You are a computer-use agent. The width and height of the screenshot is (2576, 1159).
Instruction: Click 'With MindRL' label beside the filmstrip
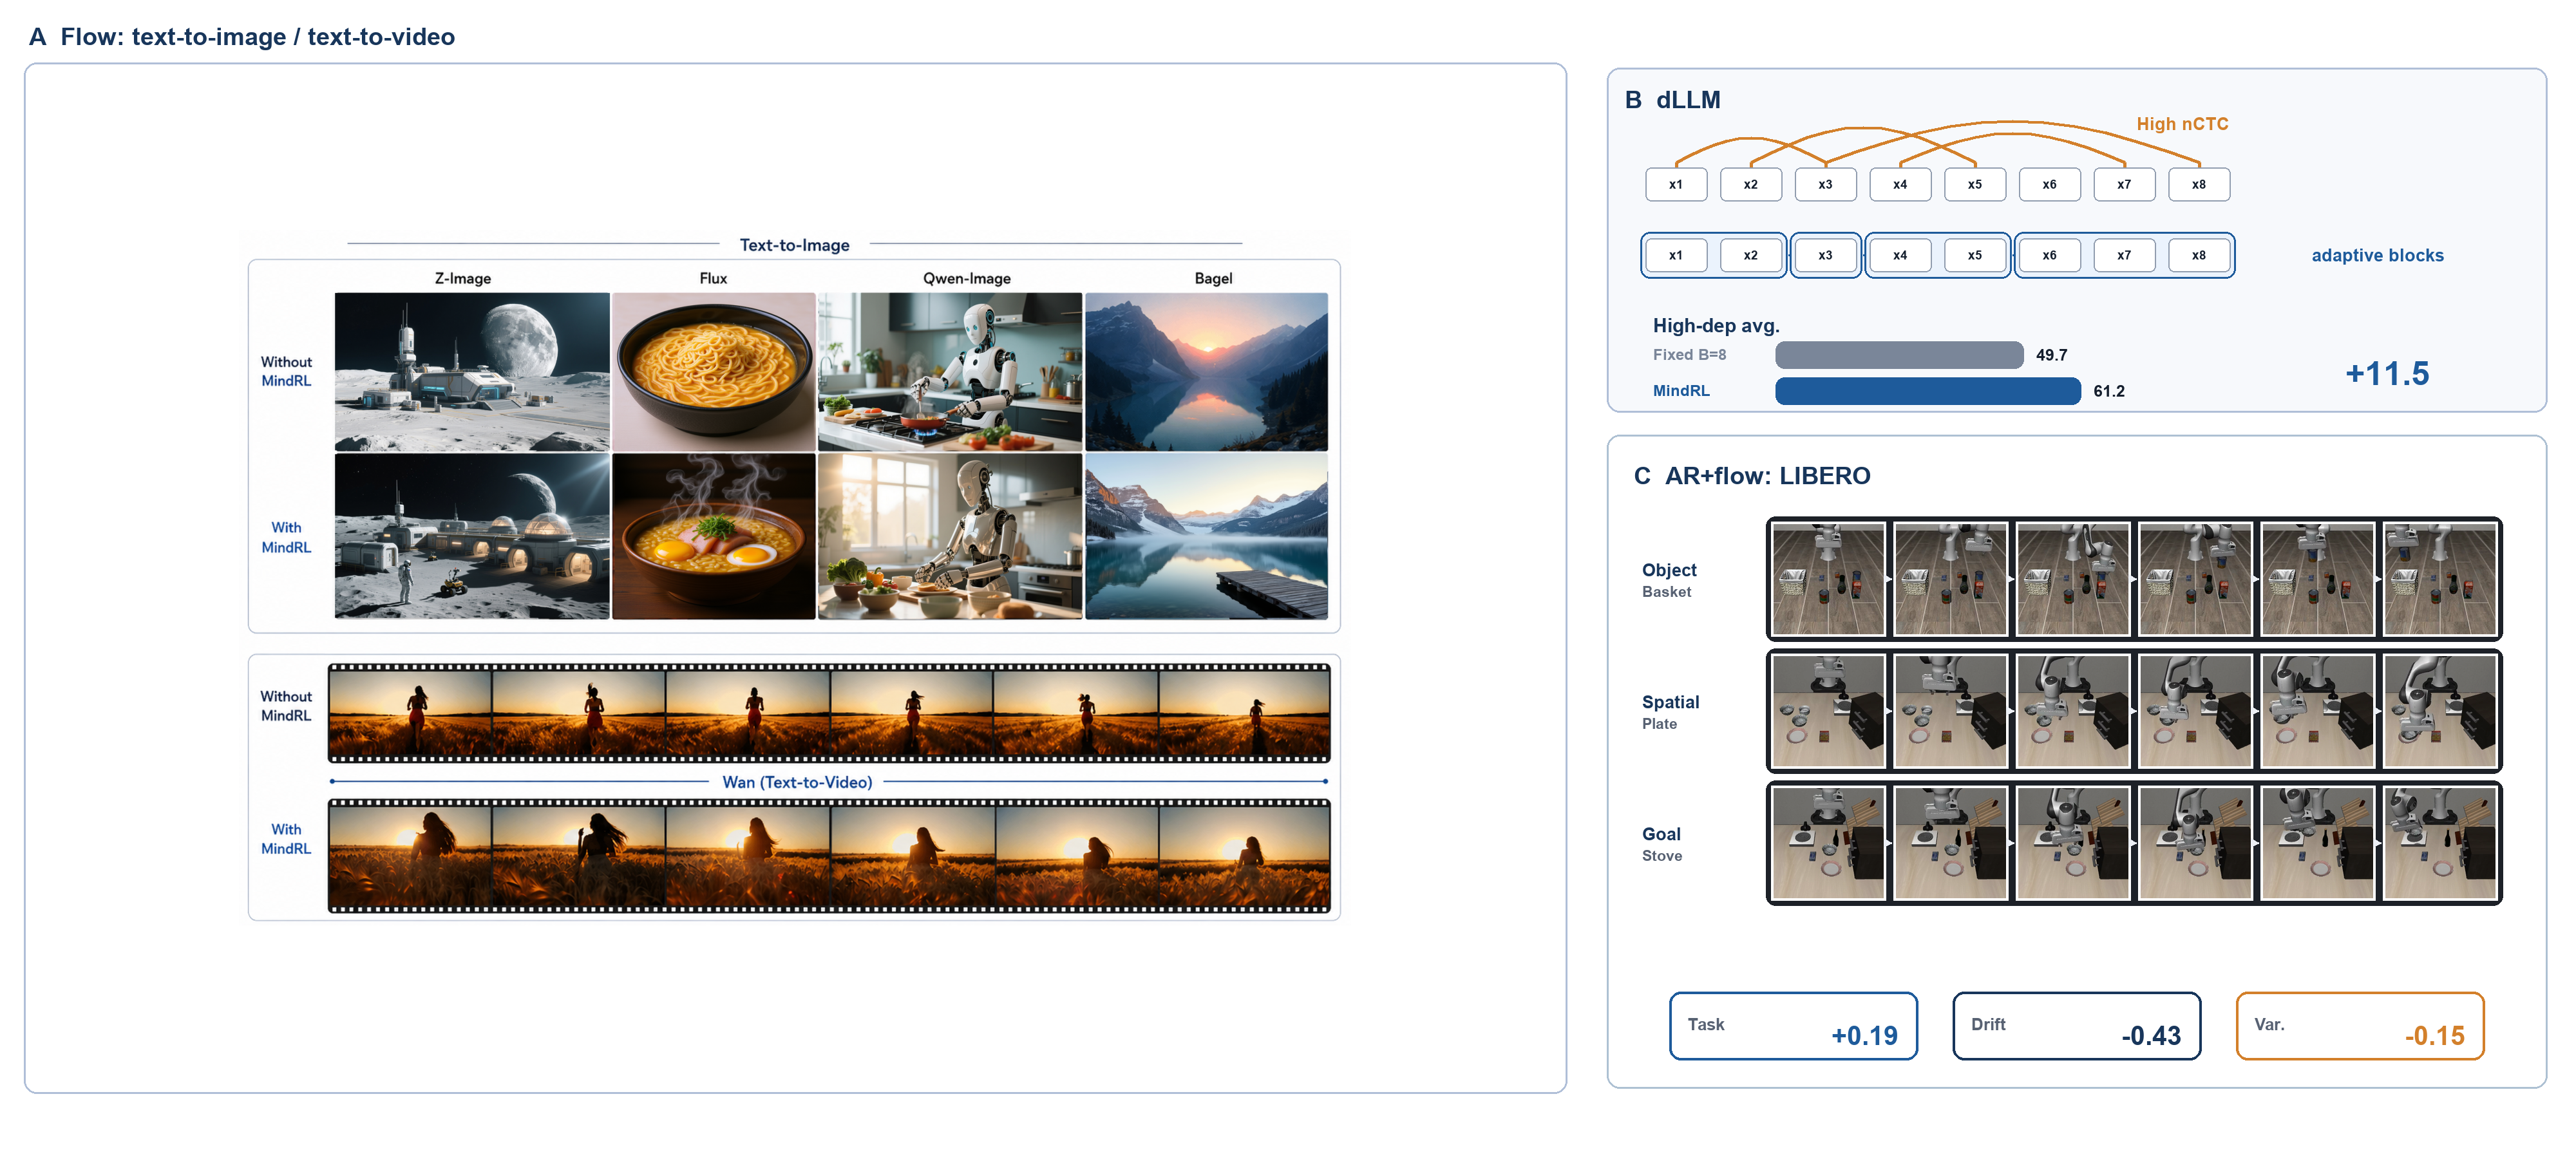(x=286, y=839)
